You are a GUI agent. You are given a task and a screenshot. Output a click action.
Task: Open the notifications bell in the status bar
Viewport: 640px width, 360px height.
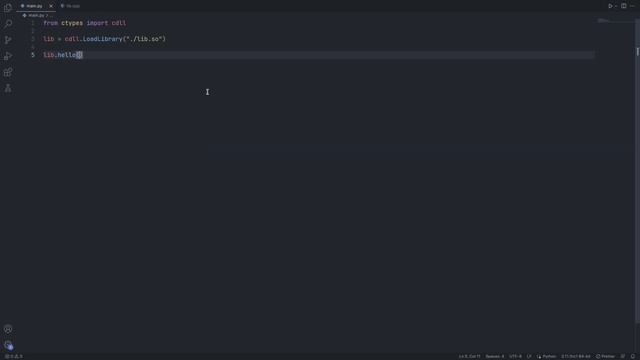click(x=633, y=356)
